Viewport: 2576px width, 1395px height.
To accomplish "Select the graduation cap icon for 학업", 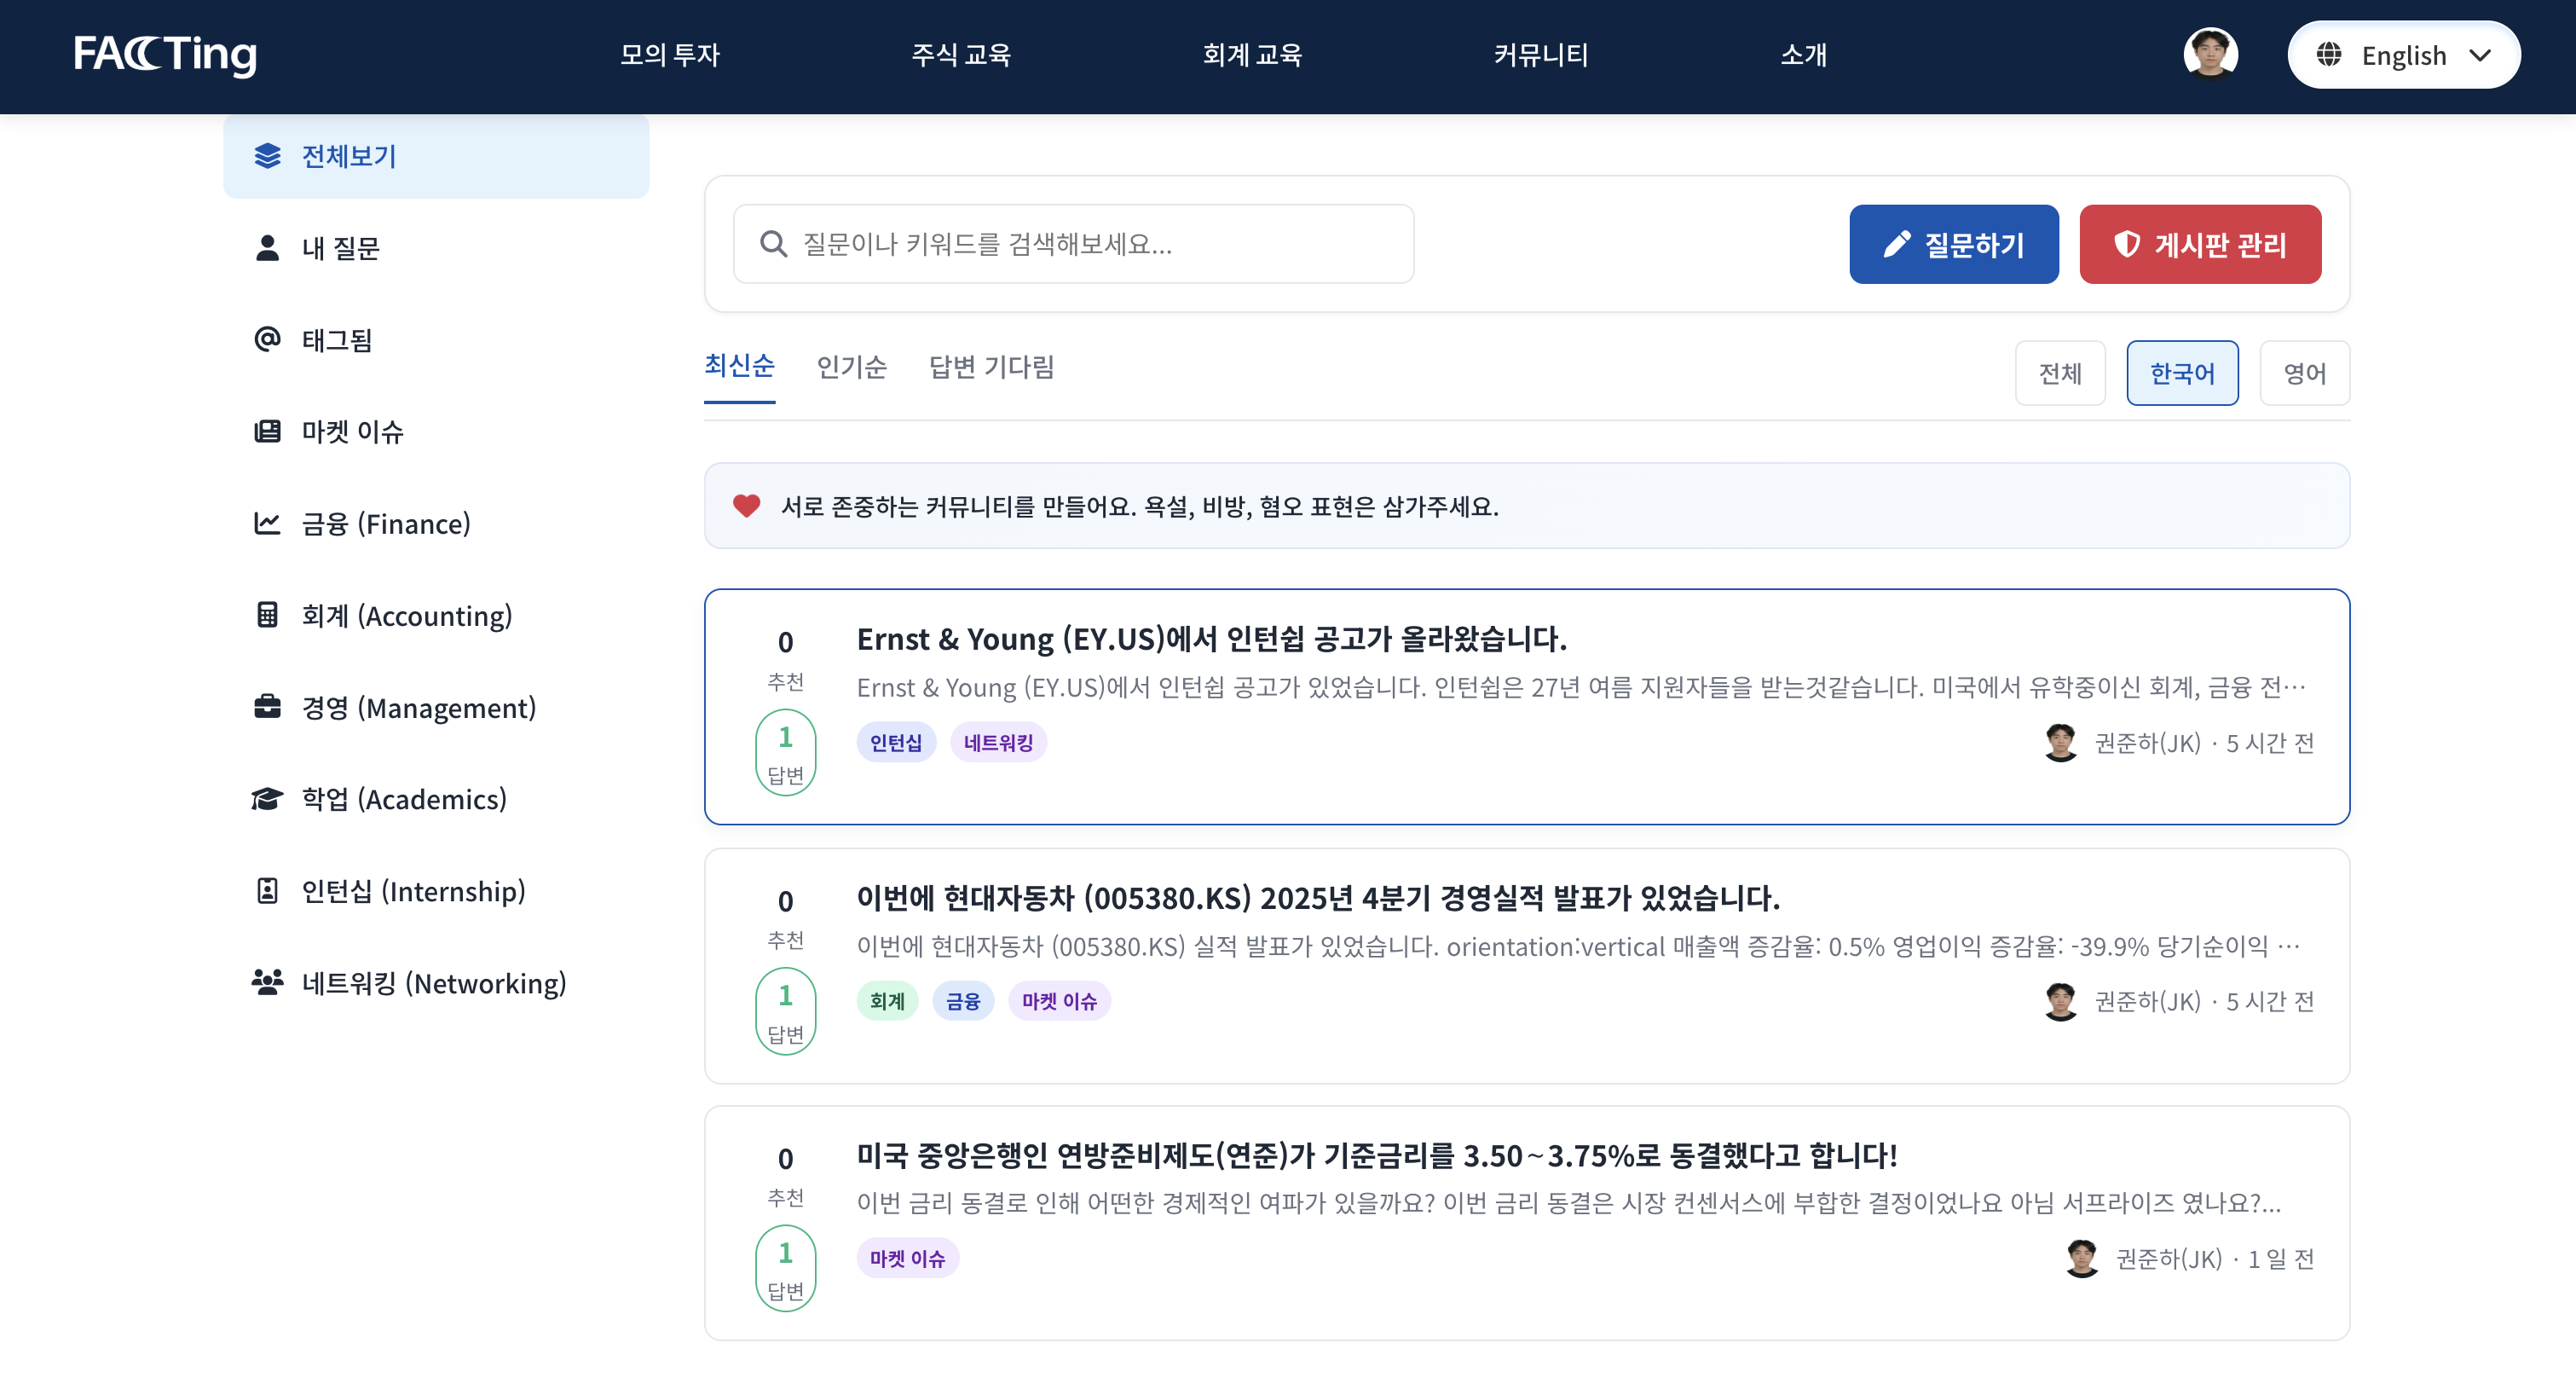I will click(x=267, y=798).
